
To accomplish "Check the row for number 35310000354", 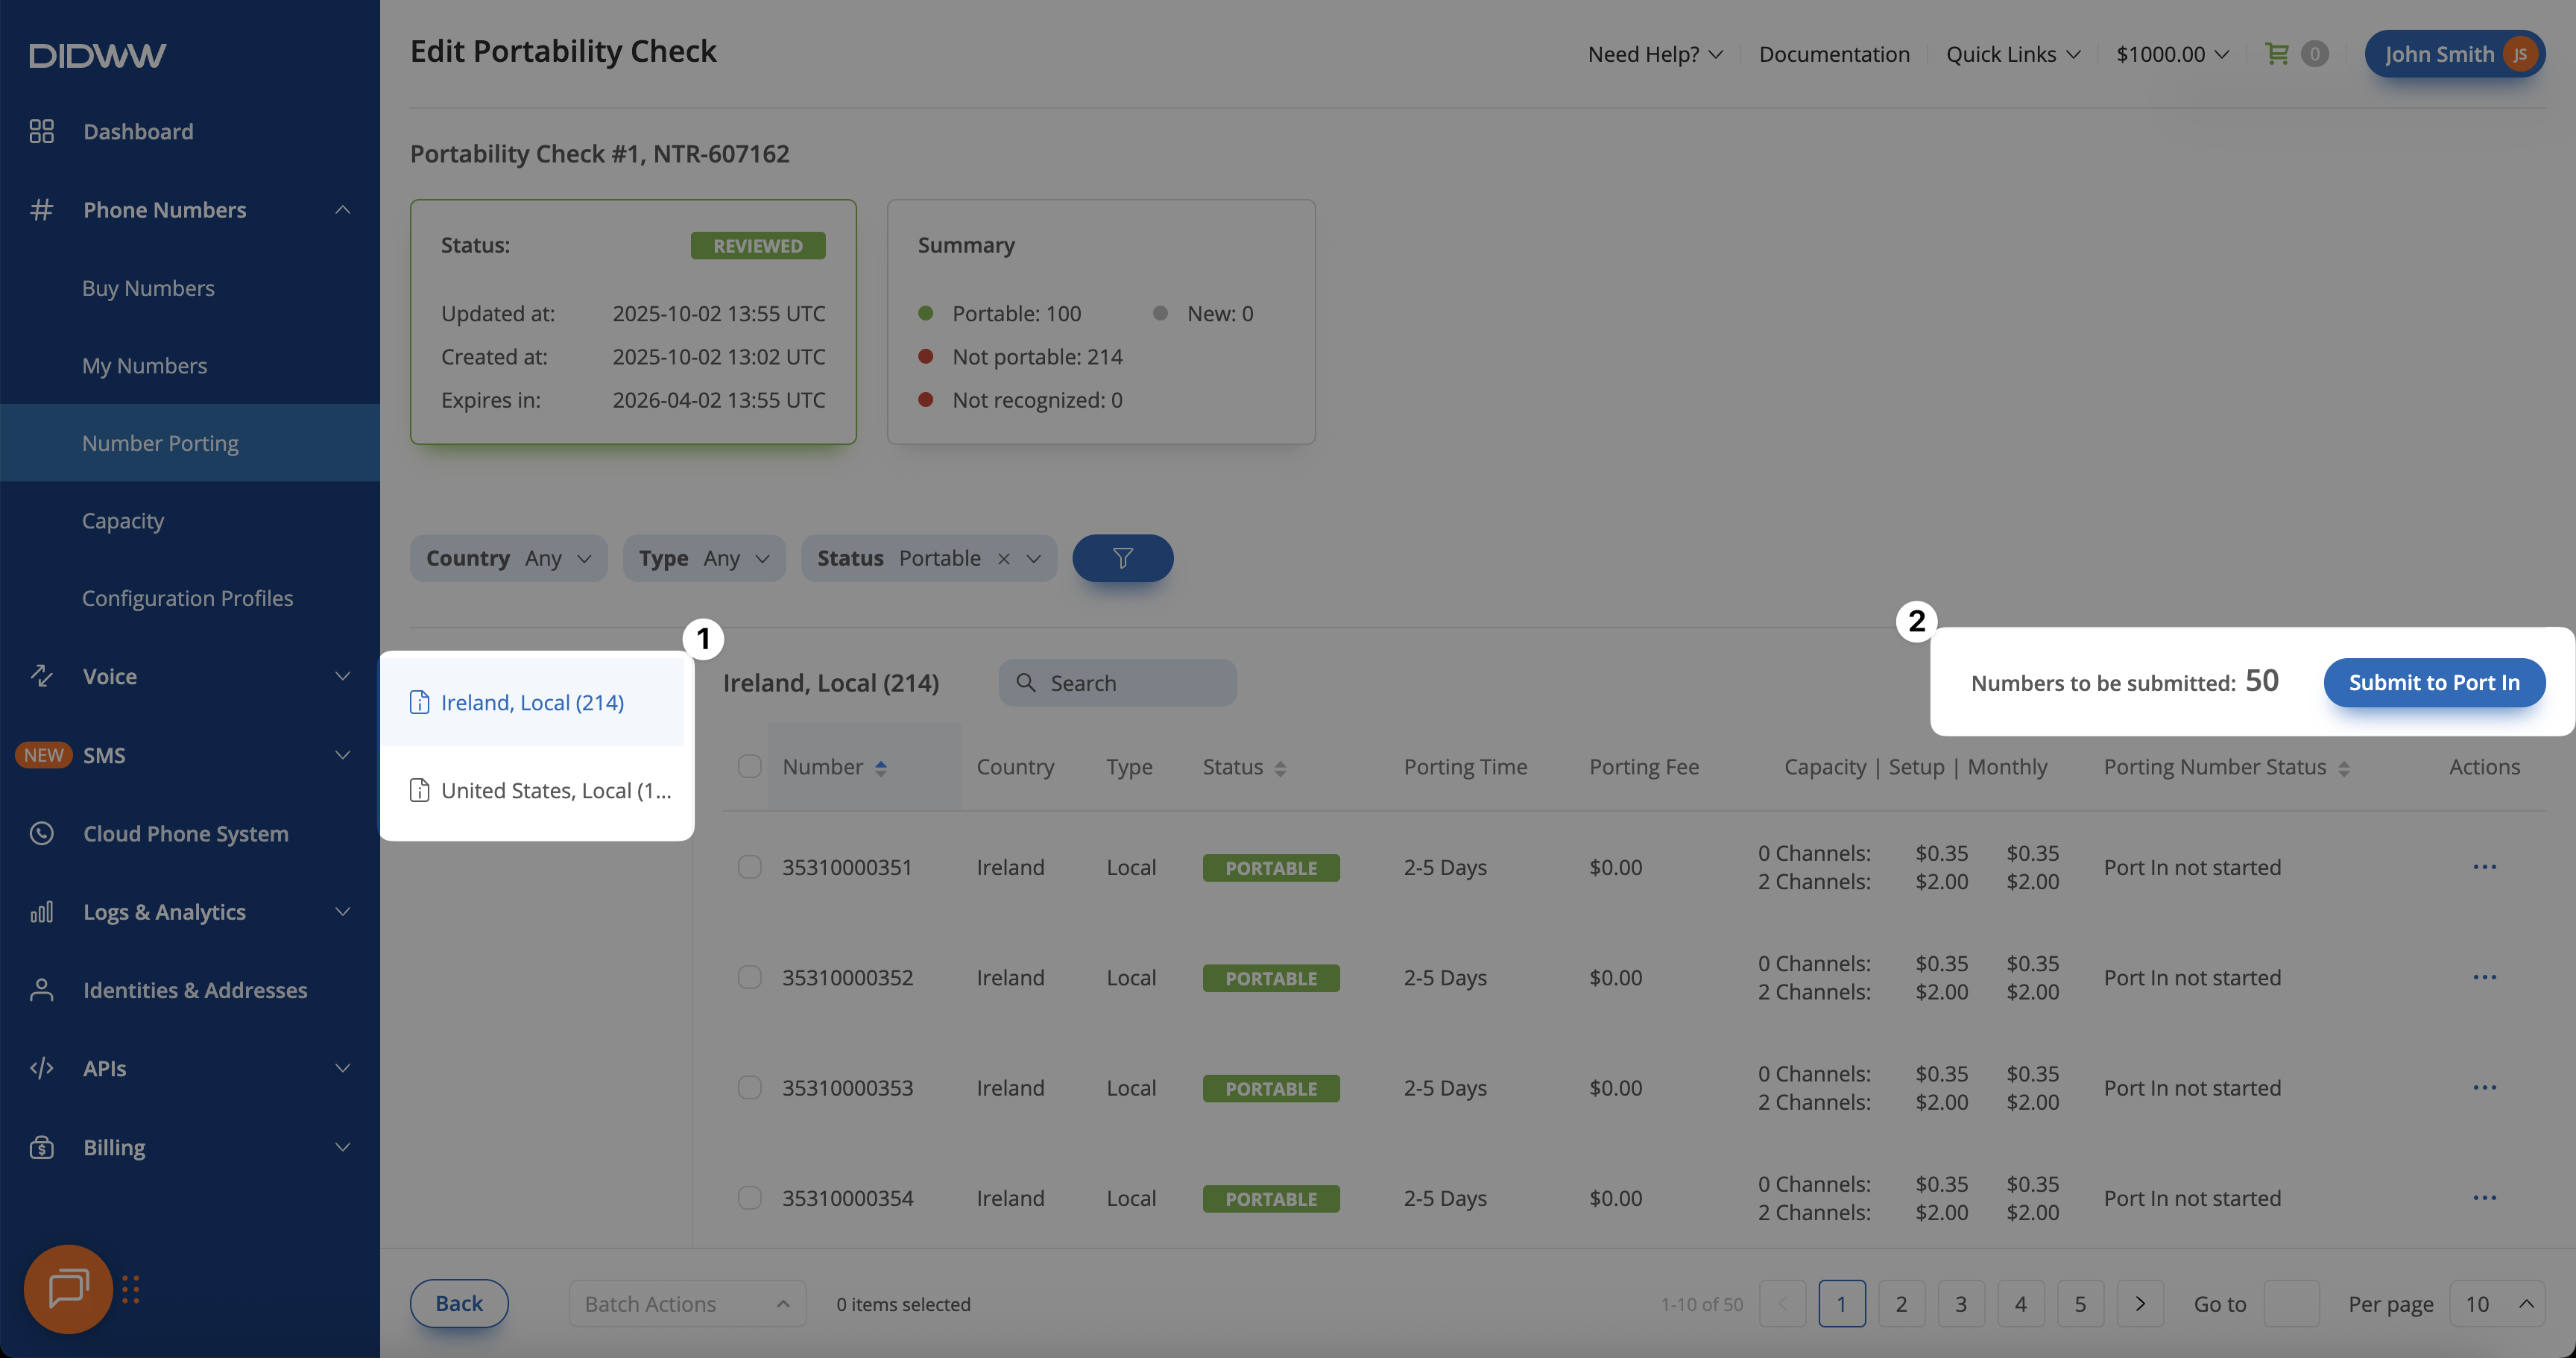I will tap(749, 1198).
